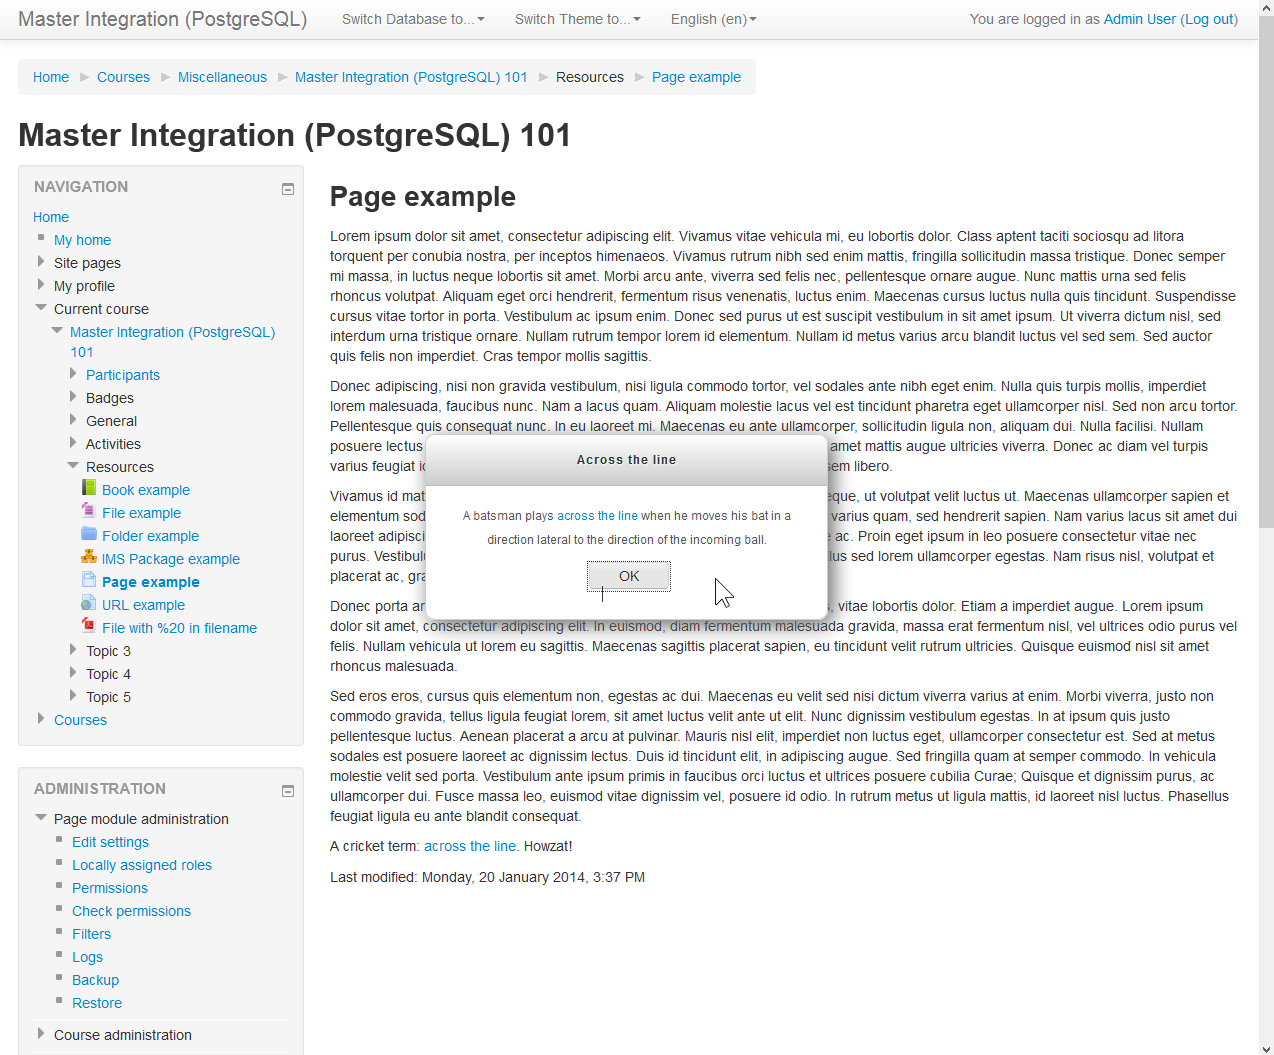Open Edit settings in administration
1274x1055 pixels.
point(110,842)
